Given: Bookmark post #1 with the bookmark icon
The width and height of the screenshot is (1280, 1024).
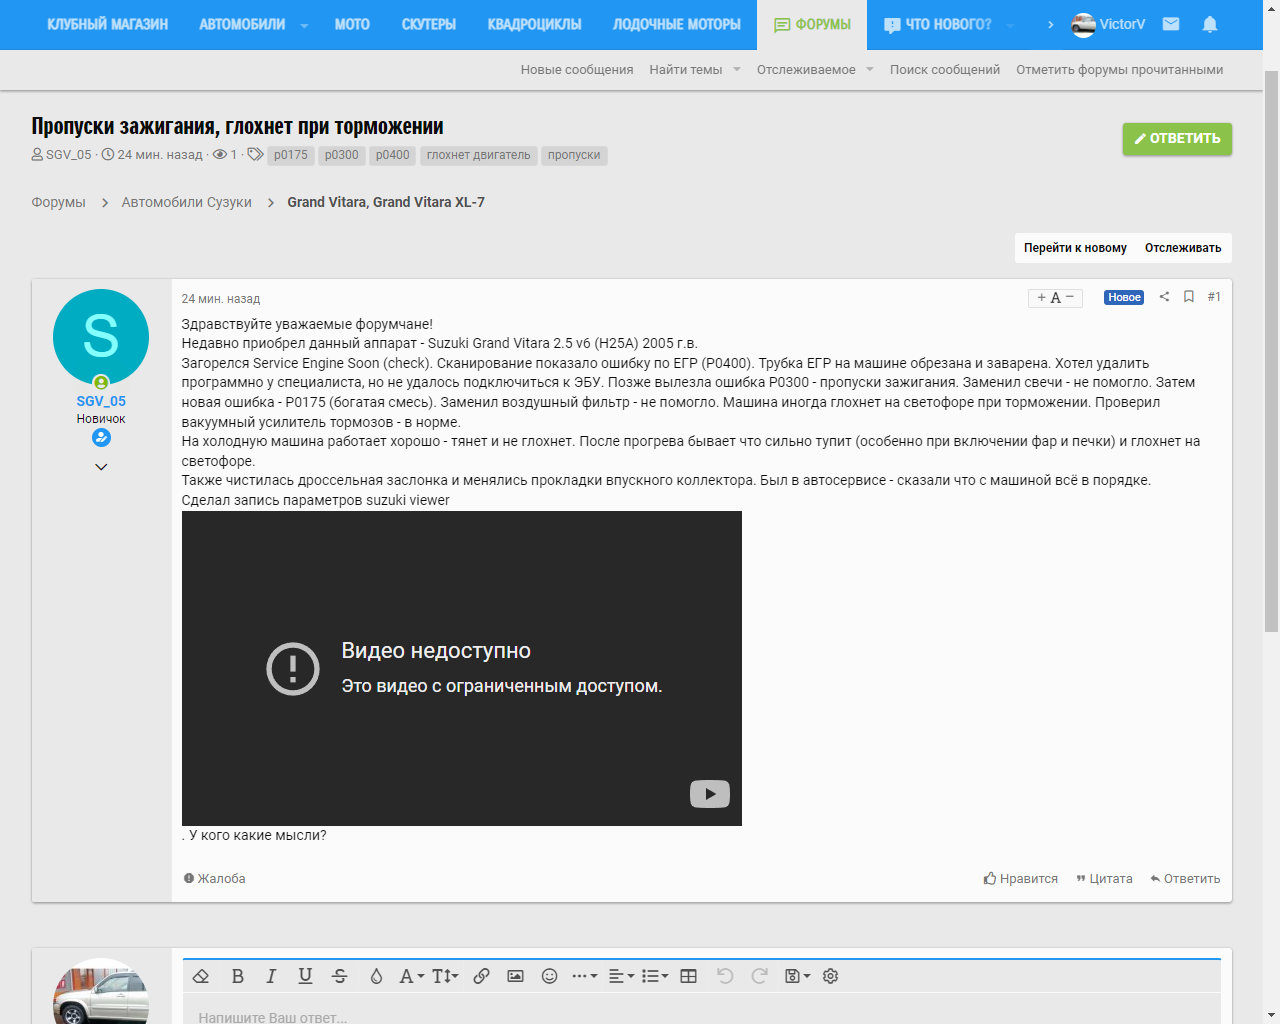Looking at the screenshot, I should point(1189,297).
